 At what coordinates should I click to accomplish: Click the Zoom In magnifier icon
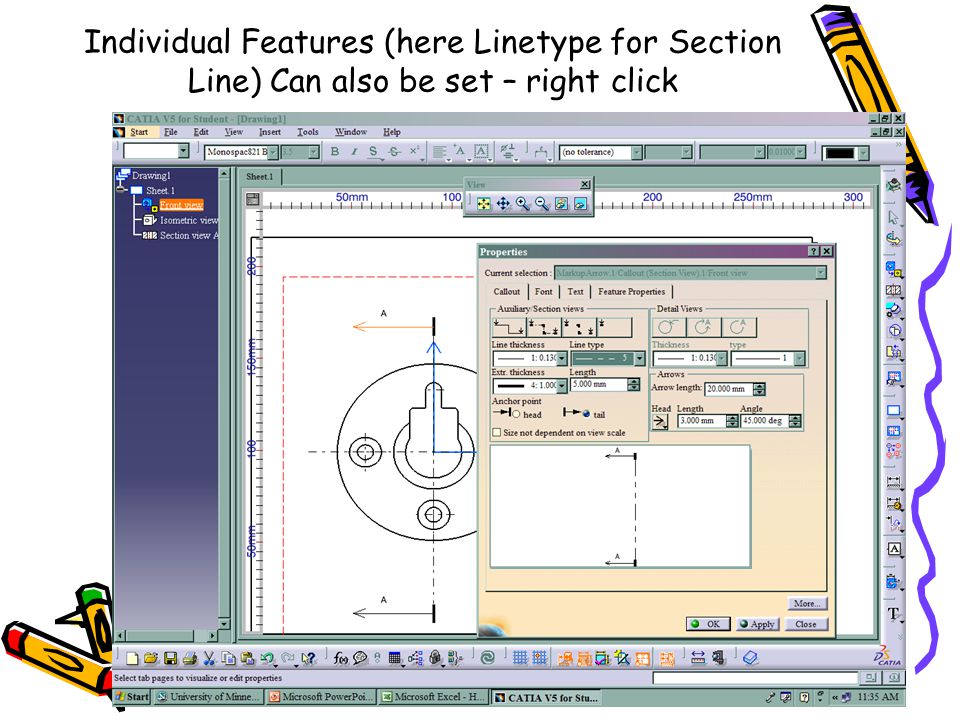coord(523,203)
